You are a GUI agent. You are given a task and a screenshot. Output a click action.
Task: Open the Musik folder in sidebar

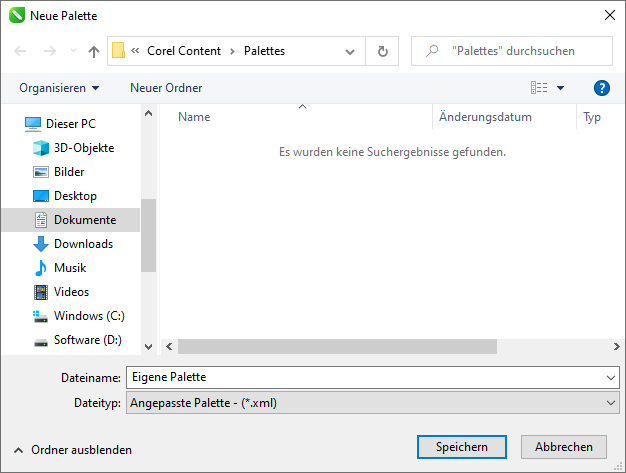click(69, 268)
